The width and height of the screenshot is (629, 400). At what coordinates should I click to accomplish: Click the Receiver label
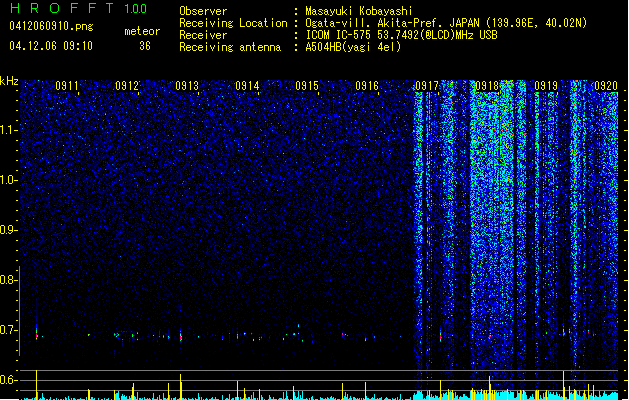coord(203,35)
